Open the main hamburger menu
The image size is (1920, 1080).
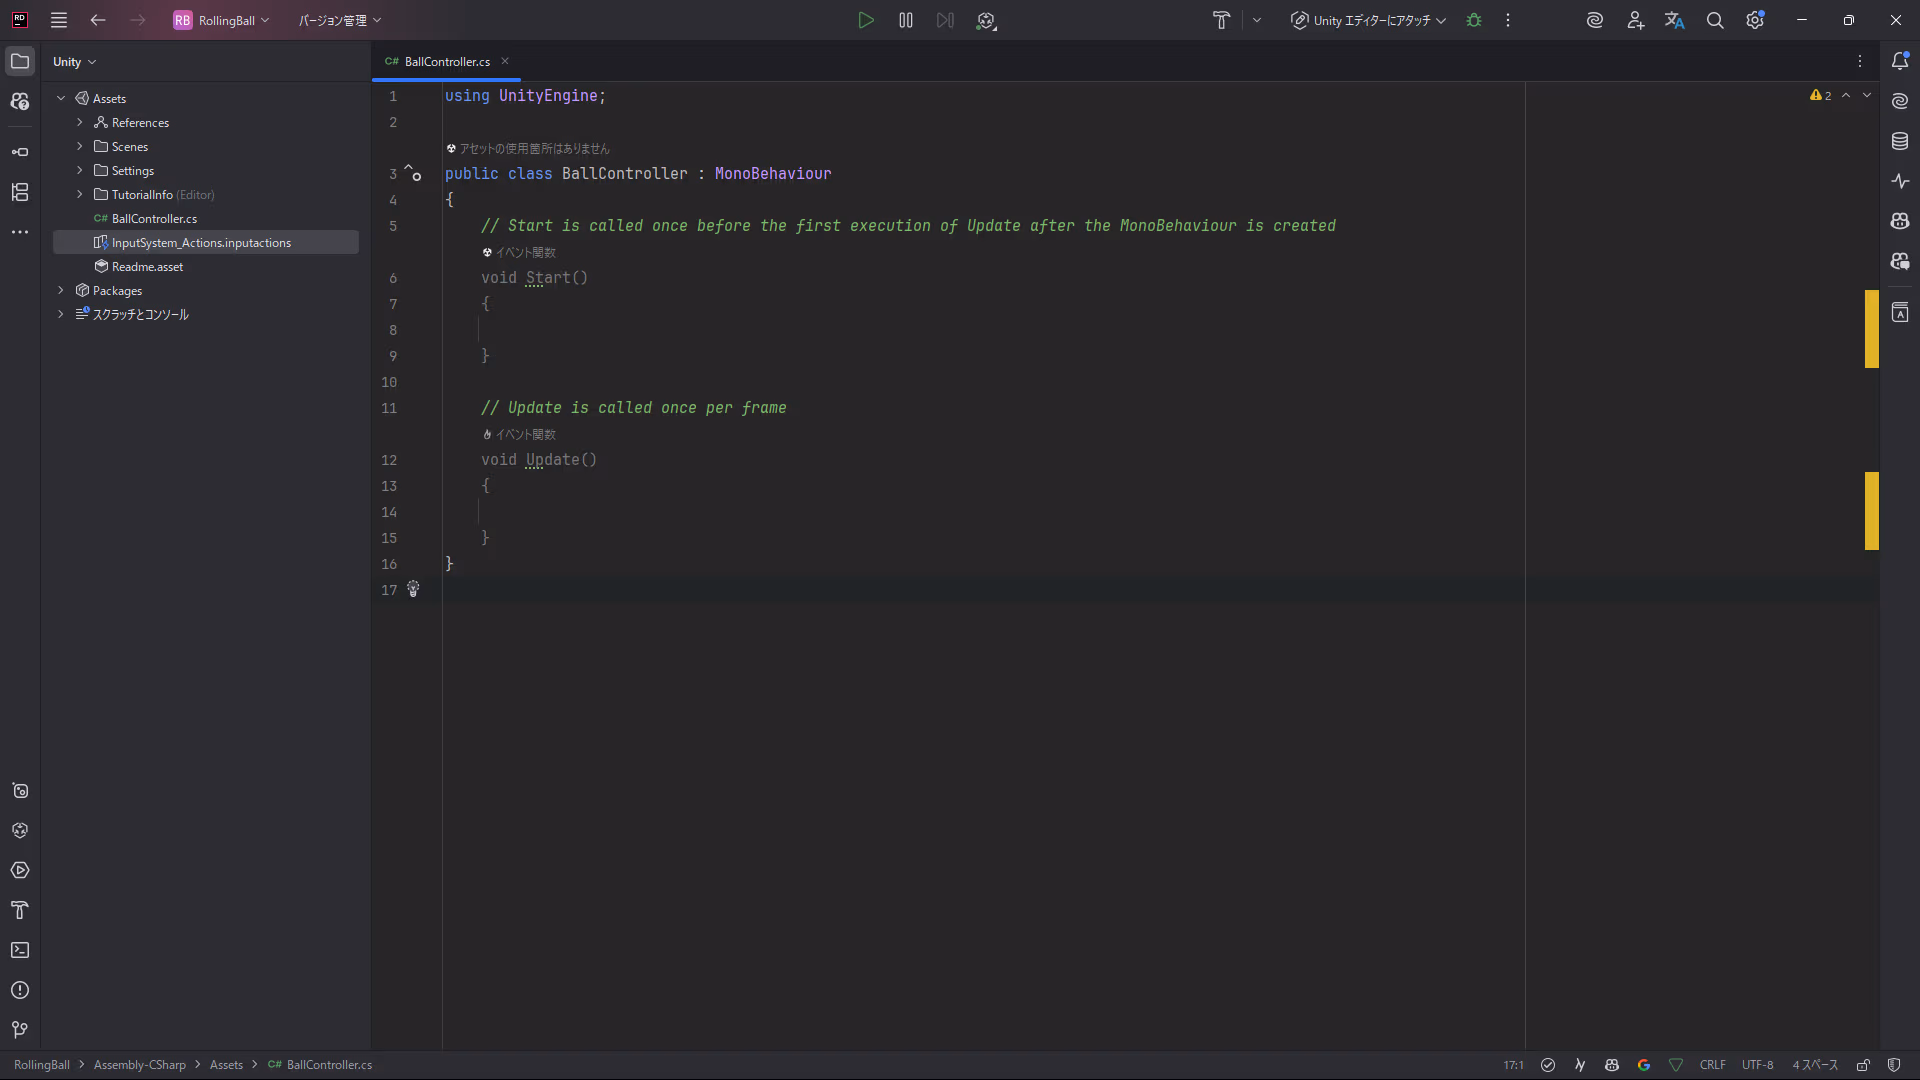[x=59, y=20]
